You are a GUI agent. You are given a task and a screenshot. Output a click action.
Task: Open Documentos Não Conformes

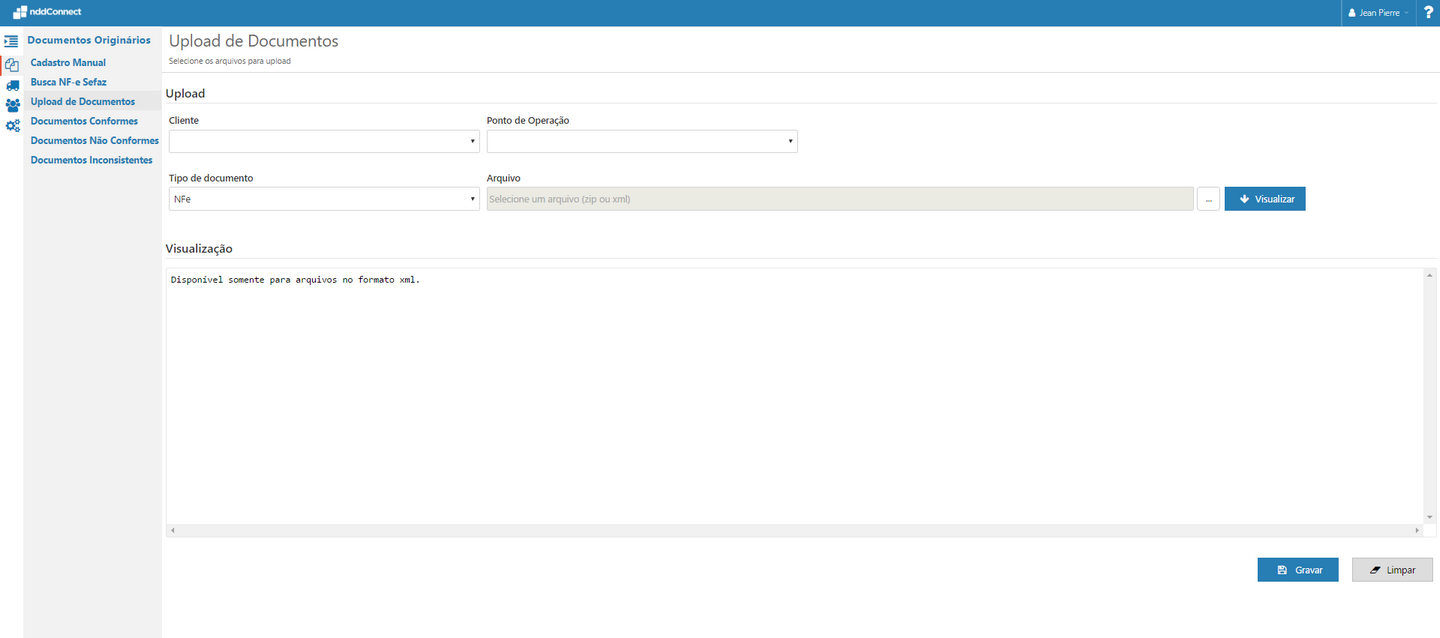(94, 141)
